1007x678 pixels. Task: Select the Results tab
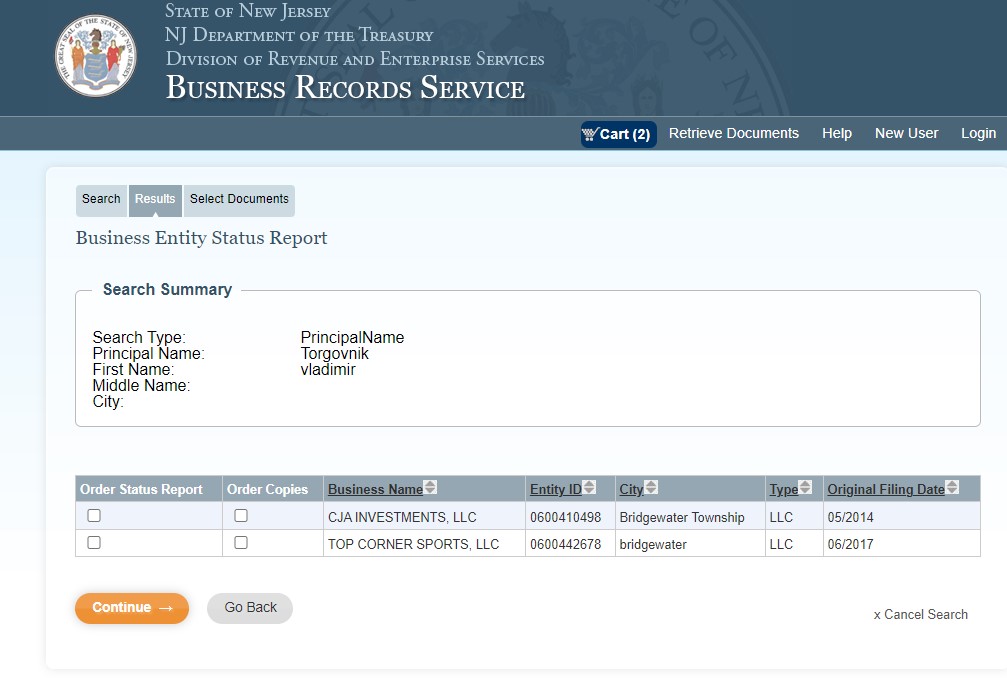tap(155, 199)
